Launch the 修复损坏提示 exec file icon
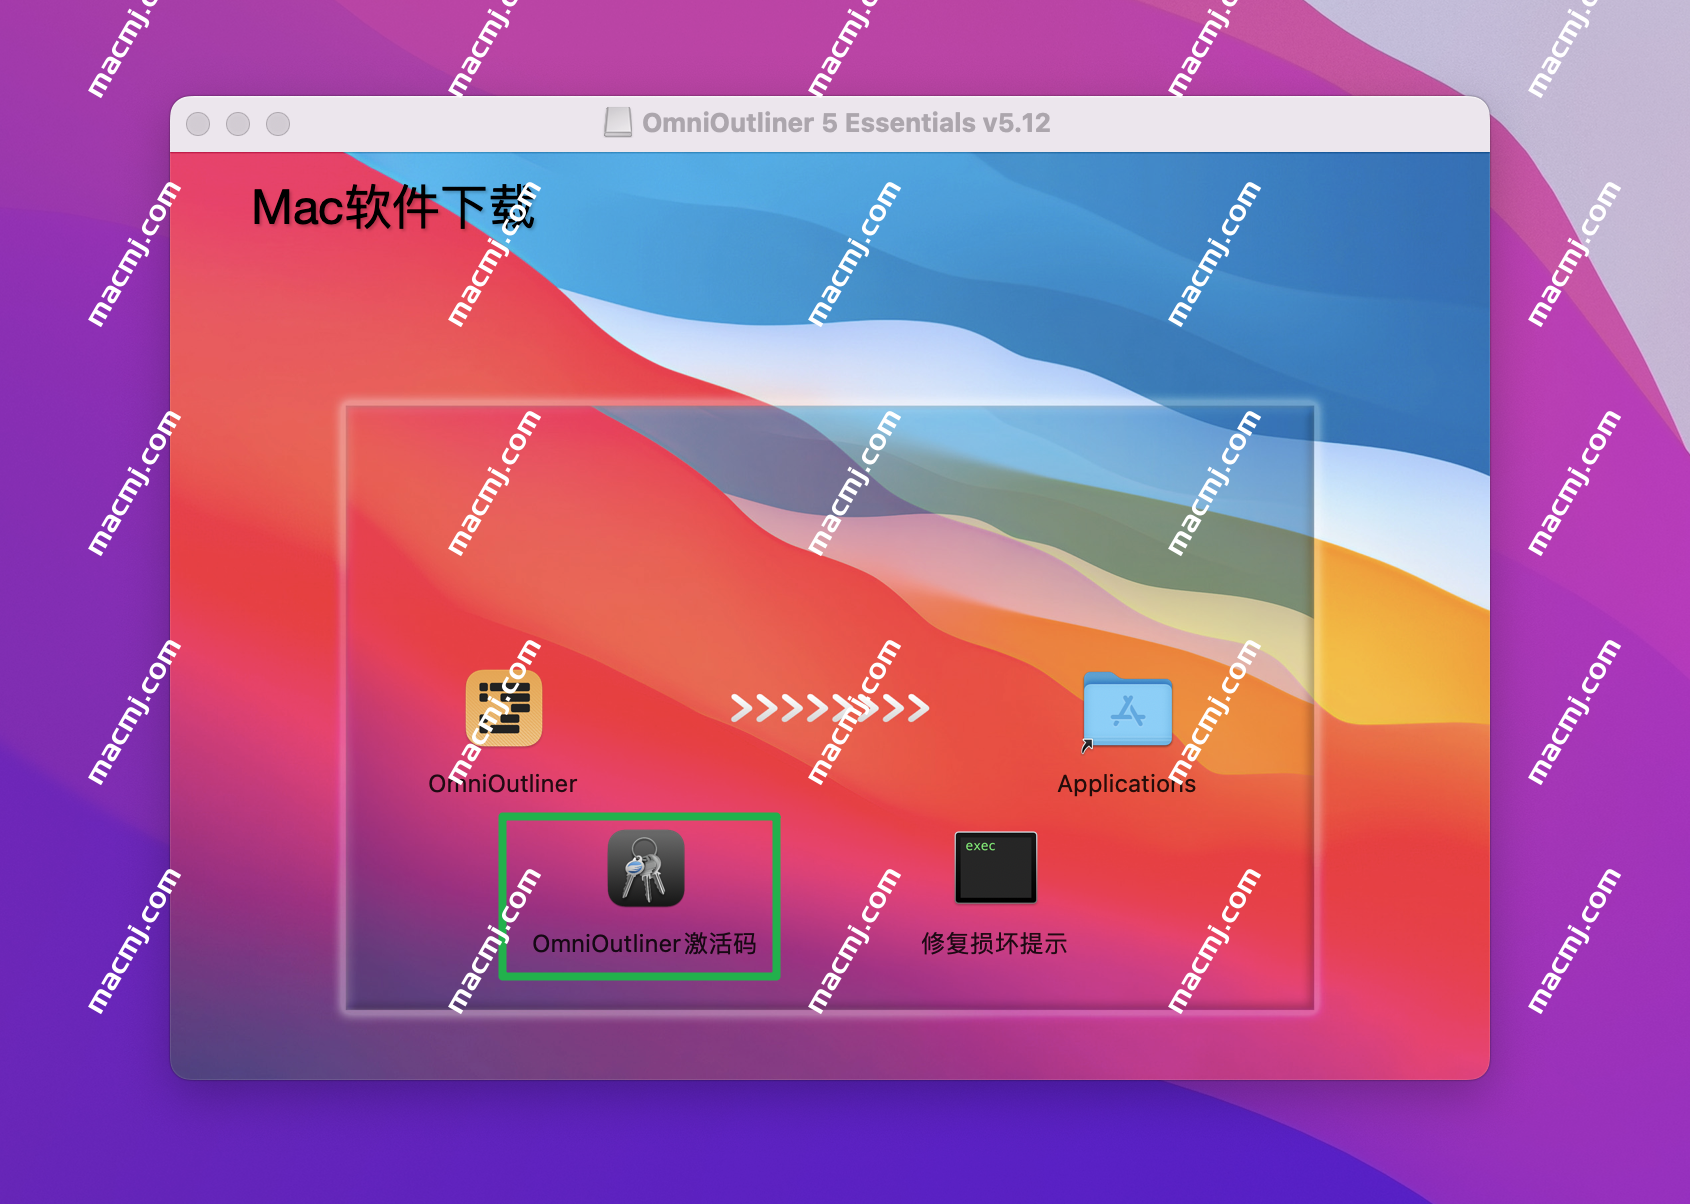The width and height of the screenshot is (1690, 1204). click(x=996, y=867)
